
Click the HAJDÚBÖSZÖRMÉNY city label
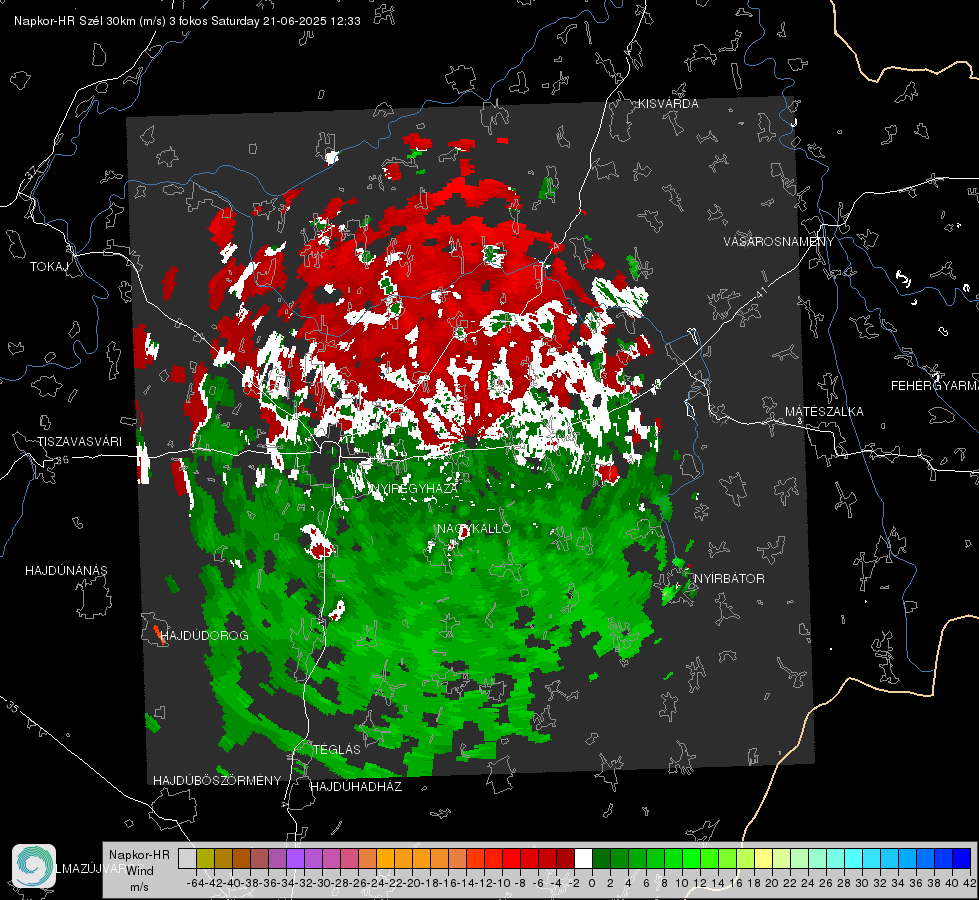[217, 781]
